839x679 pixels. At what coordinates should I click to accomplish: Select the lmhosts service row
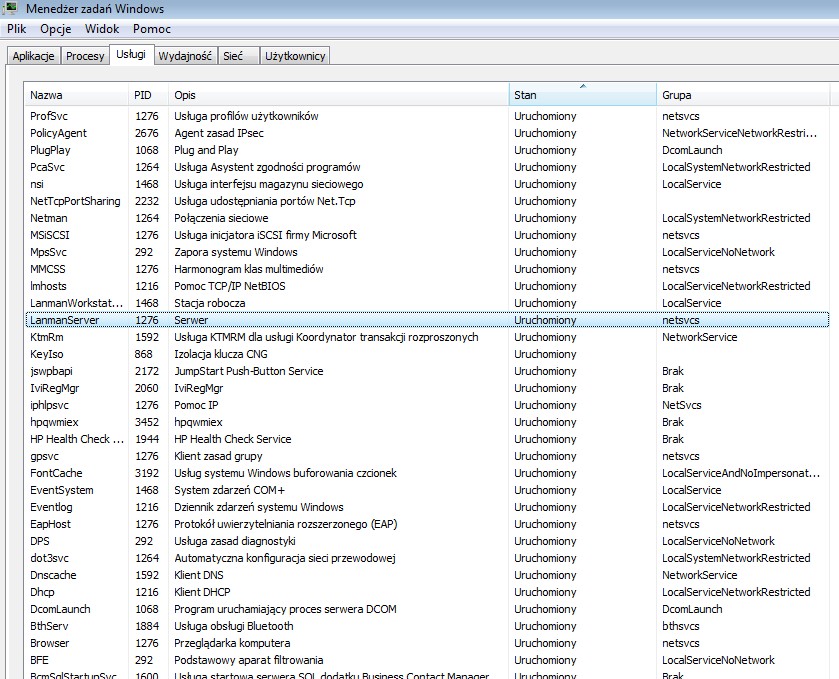pyautogui.click(x=427, y=286)
